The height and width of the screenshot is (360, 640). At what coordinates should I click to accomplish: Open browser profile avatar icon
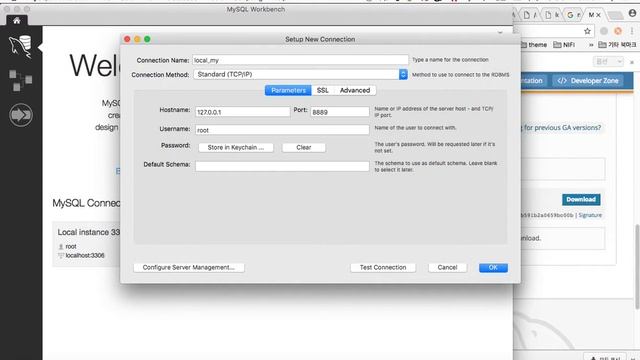[633, 13]
